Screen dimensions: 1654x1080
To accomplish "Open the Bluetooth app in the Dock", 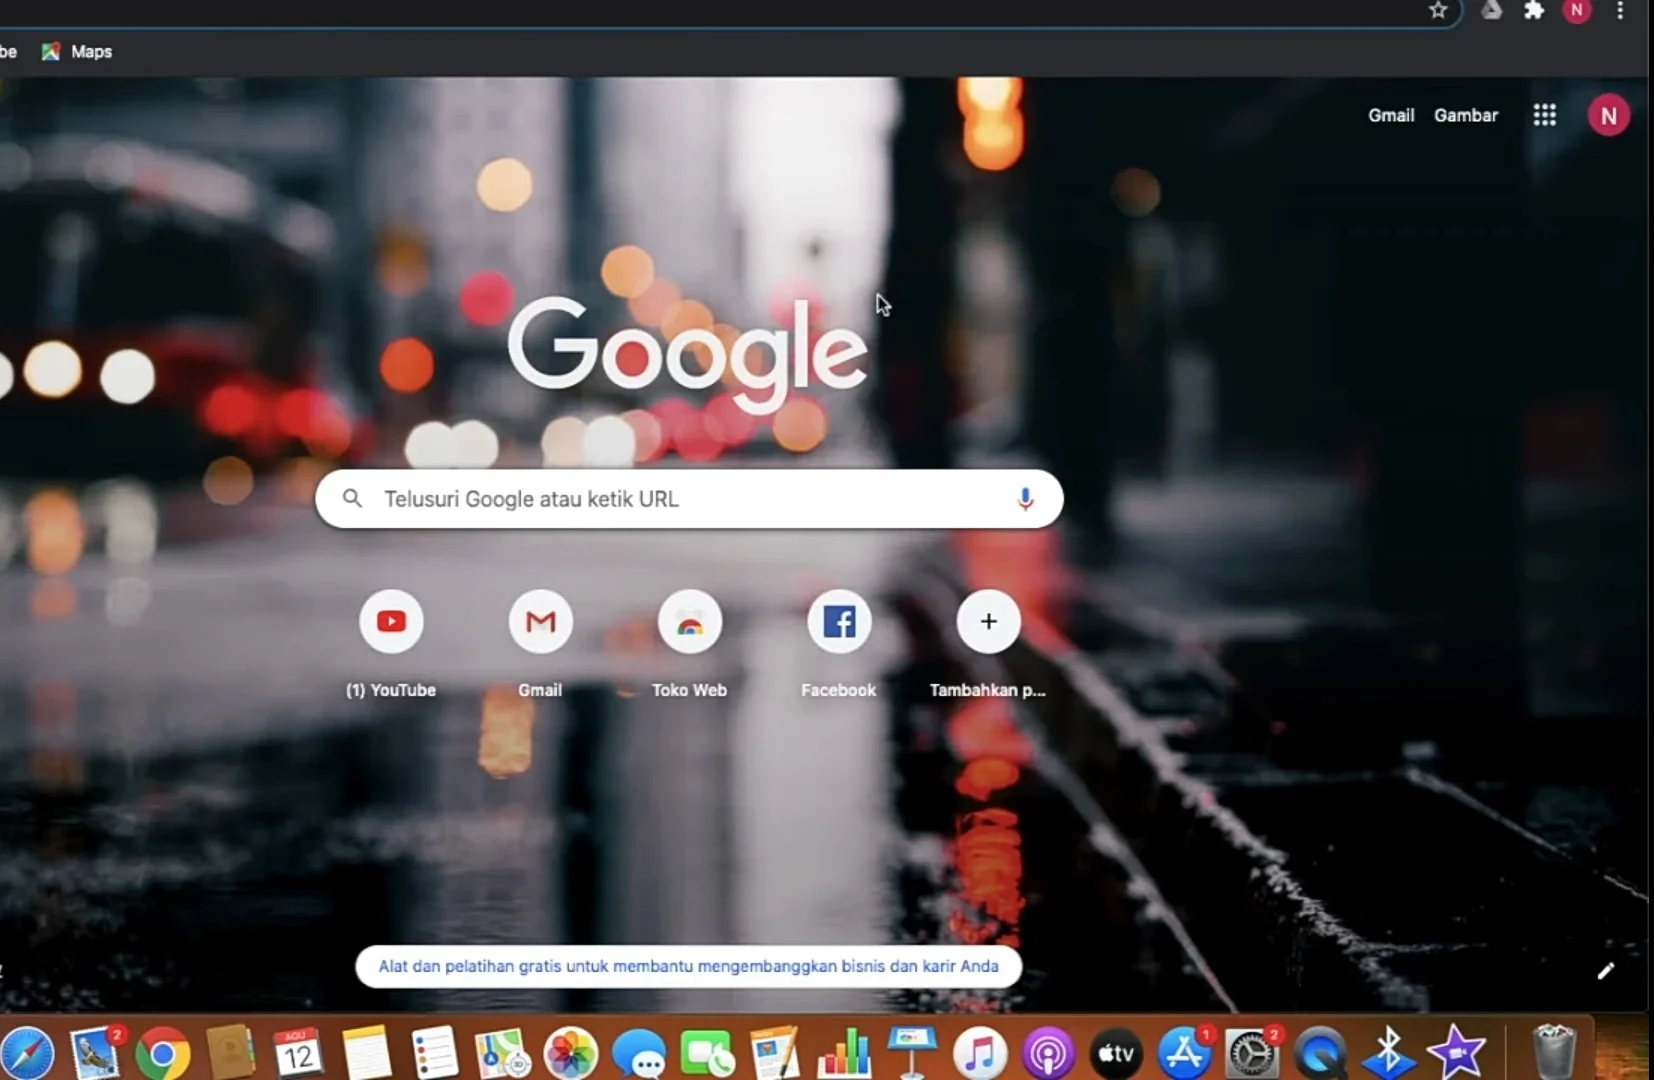I will 1389,1053.
